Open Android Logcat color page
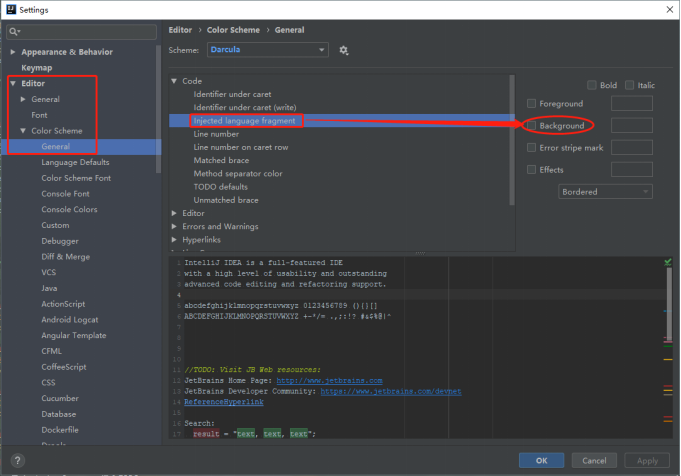Screen dimensions: 681x476 point(70,320)
